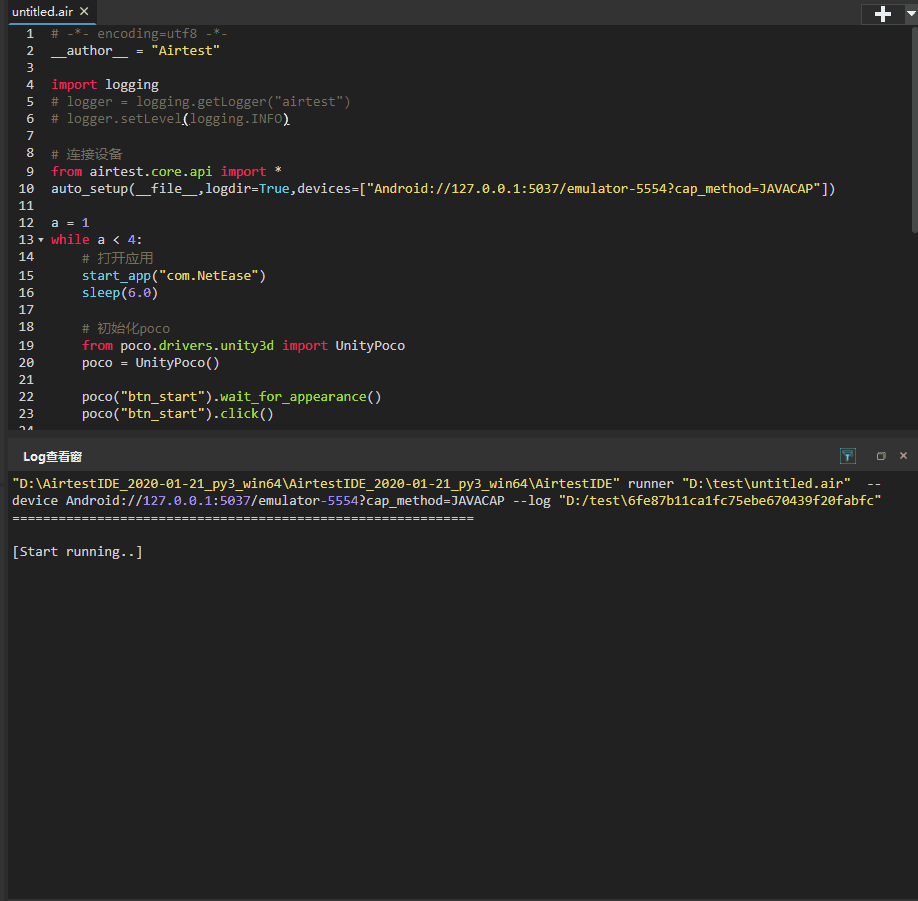This screenshot has height=901, width=918.
Task: Click the log path D:\test\untitled.air text
Action: point(766,484)
